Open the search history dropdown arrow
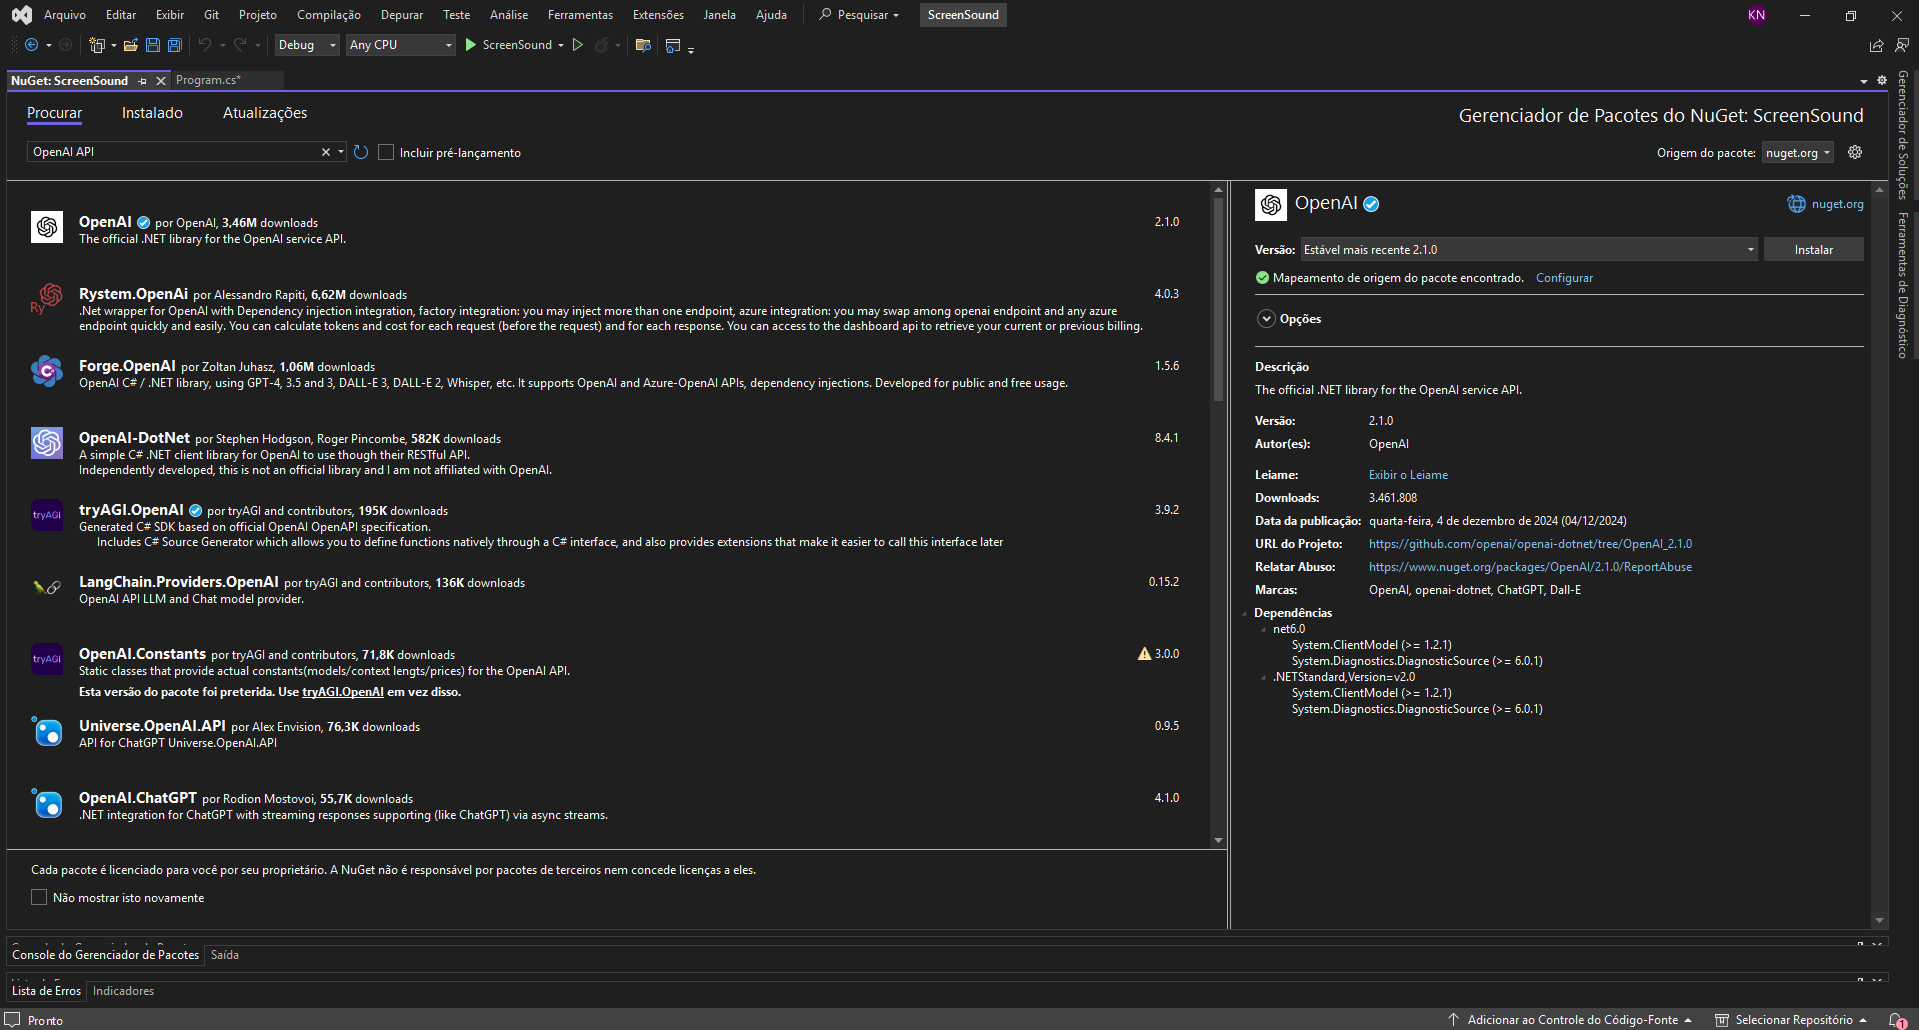The height and width of the screenshot is (1030, 1919). coord(341,152)
